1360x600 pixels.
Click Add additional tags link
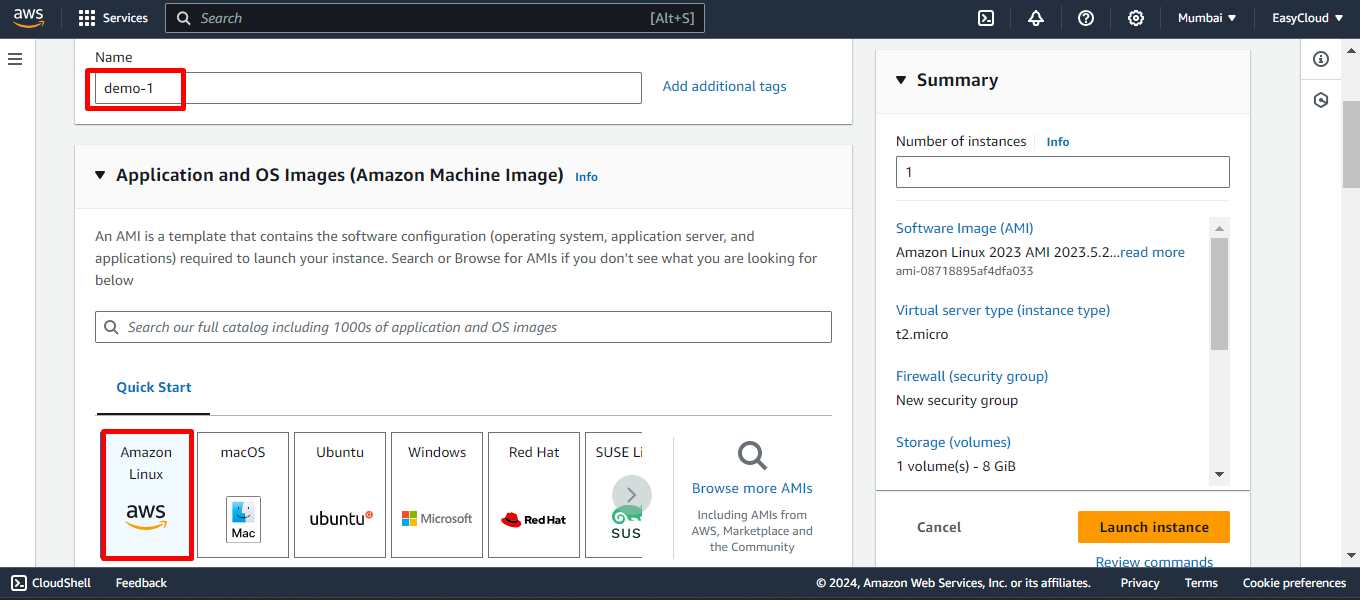[x=724, y=87]
